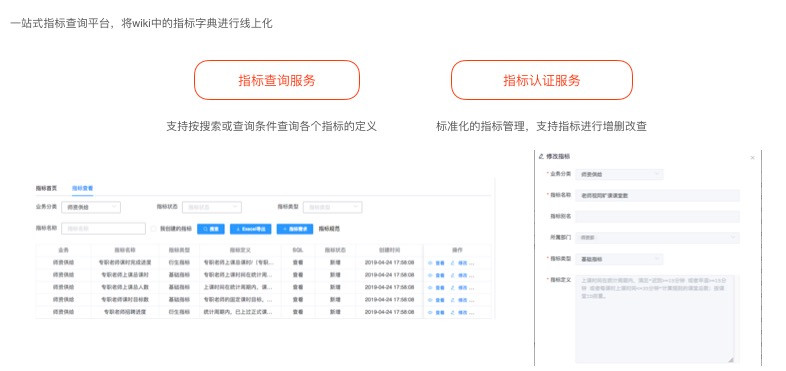Click the eye view icon for 专职老师课时完成进度
This screenshot has height=371, width=786.
[x=431, y=263]
